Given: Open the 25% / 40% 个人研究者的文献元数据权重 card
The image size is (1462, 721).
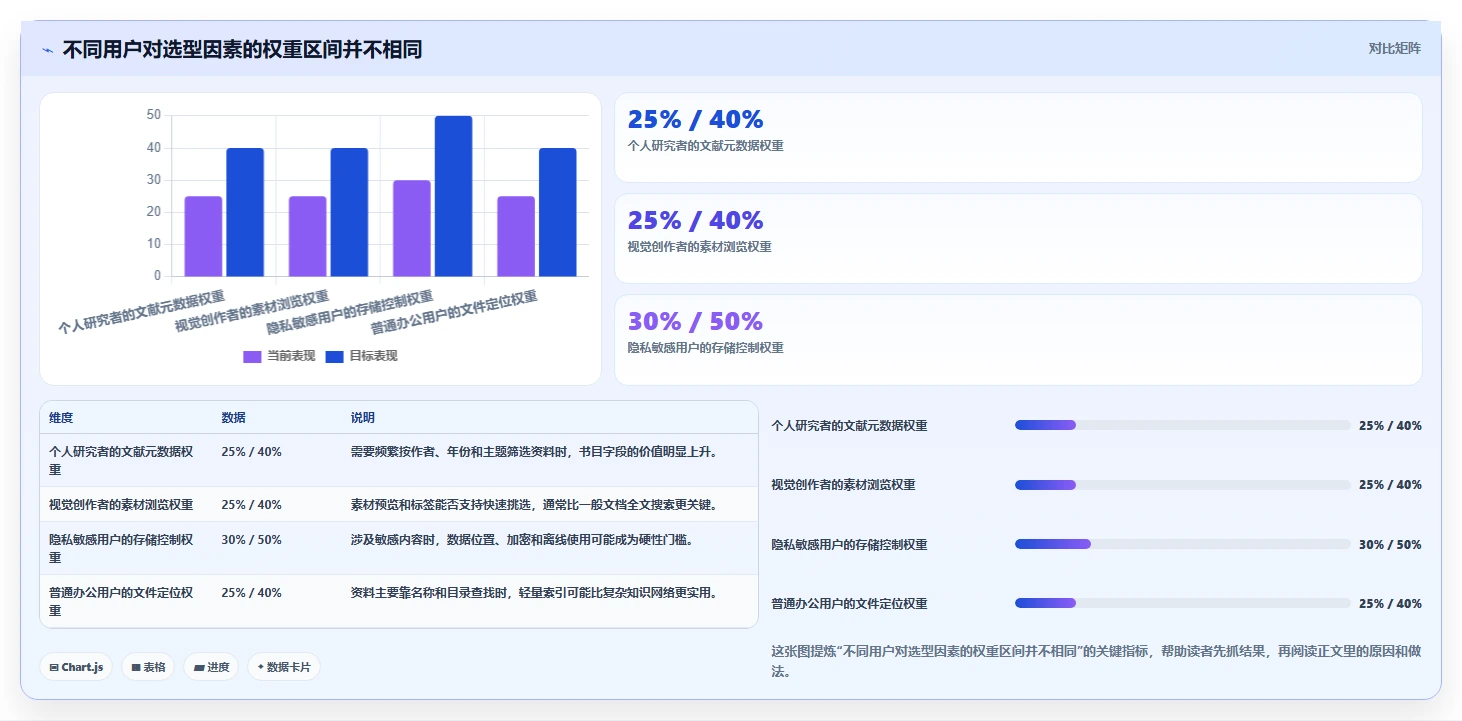Looking at the screenshot, I should (1018, 138).
